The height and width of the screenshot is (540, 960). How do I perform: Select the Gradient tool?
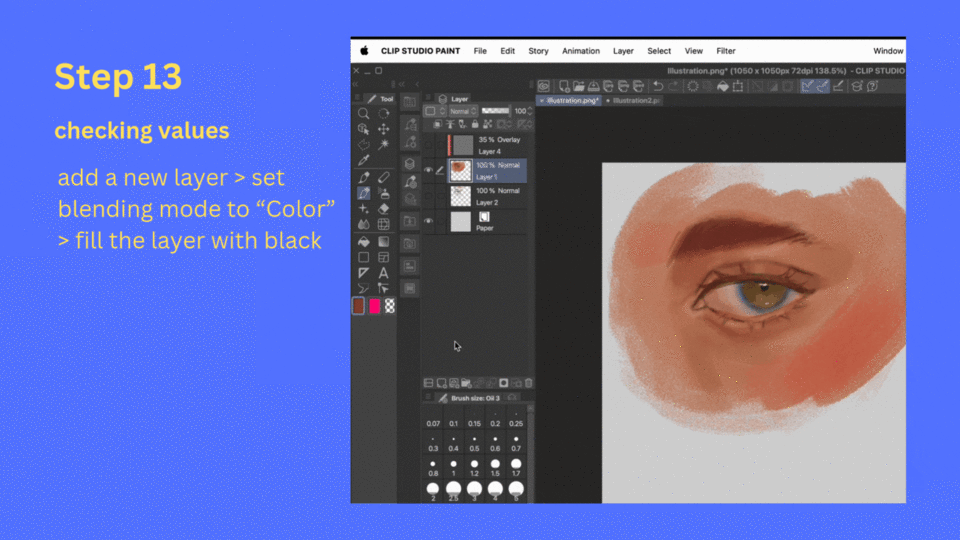tap(384, 242)
